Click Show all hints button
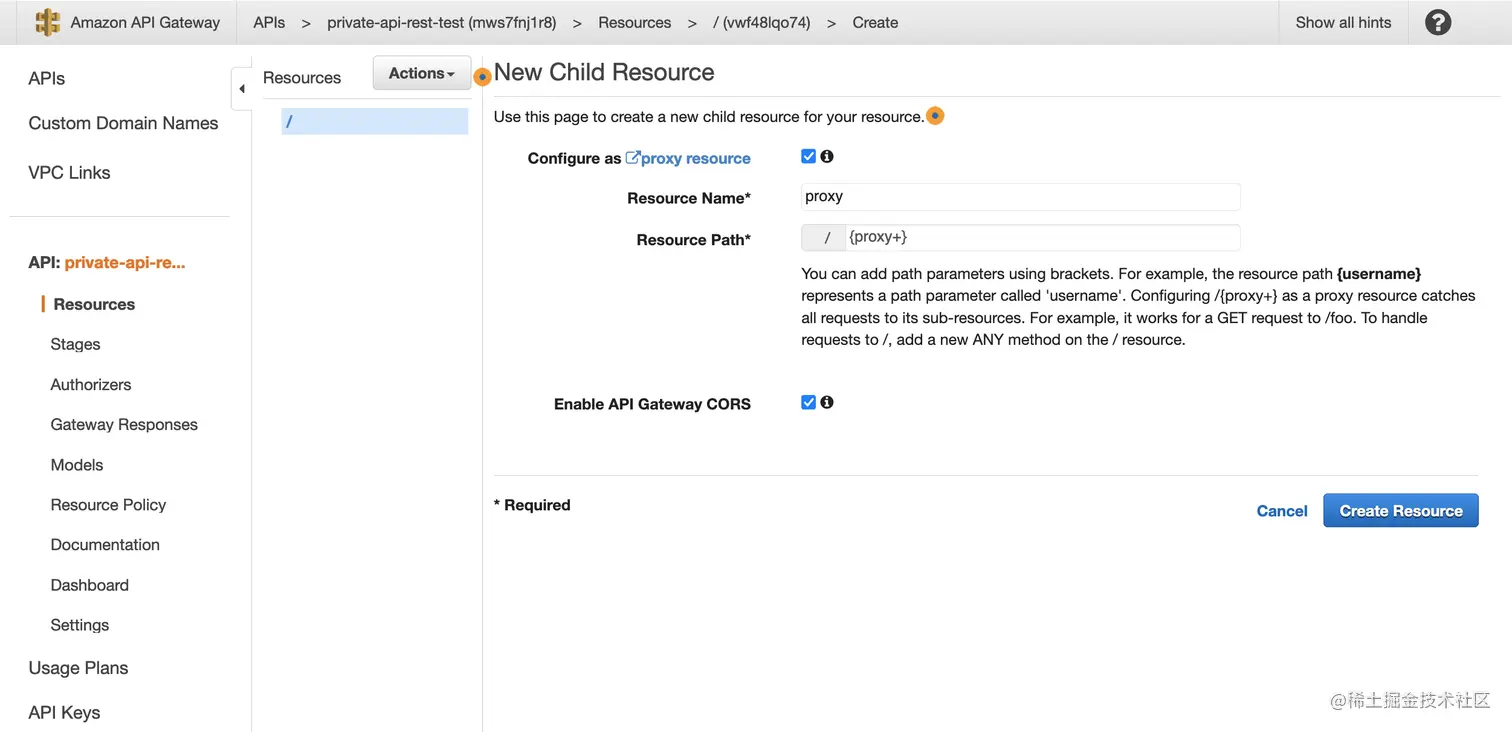 1343,22
